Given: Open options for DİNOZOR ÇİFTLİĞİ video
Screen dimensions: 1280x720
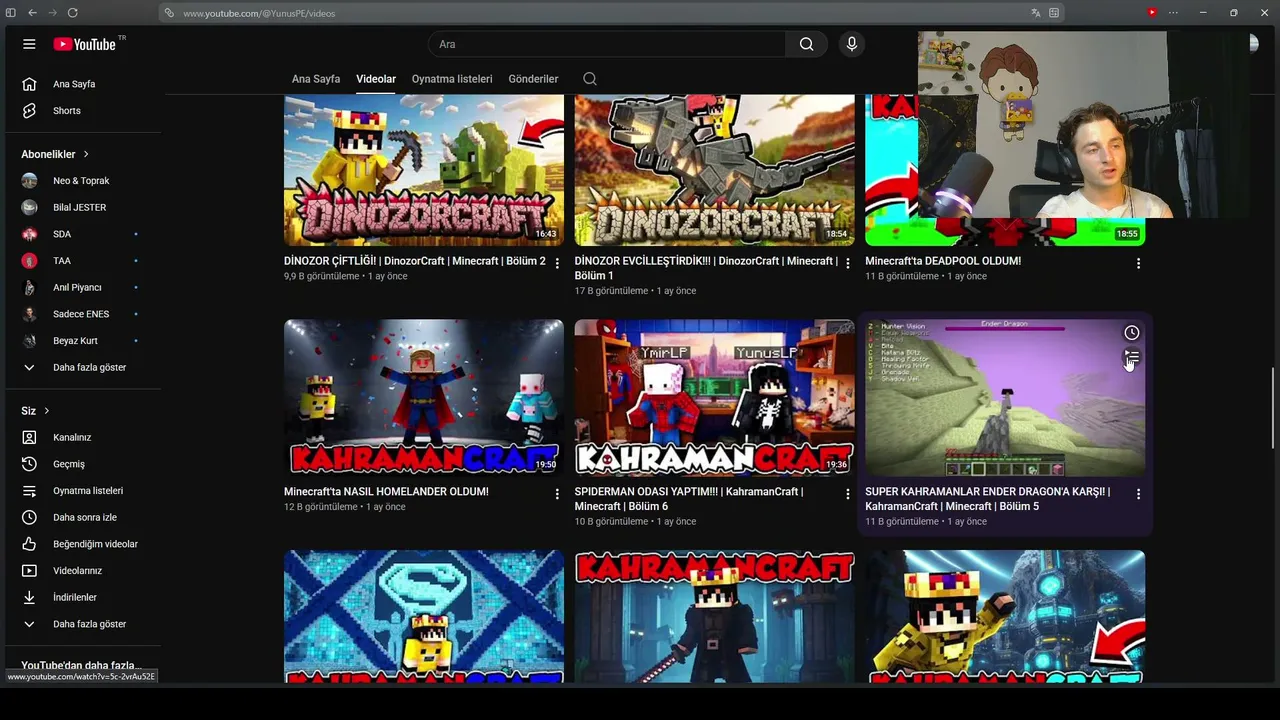Looking at the screenshot, I should click(557, 264).
